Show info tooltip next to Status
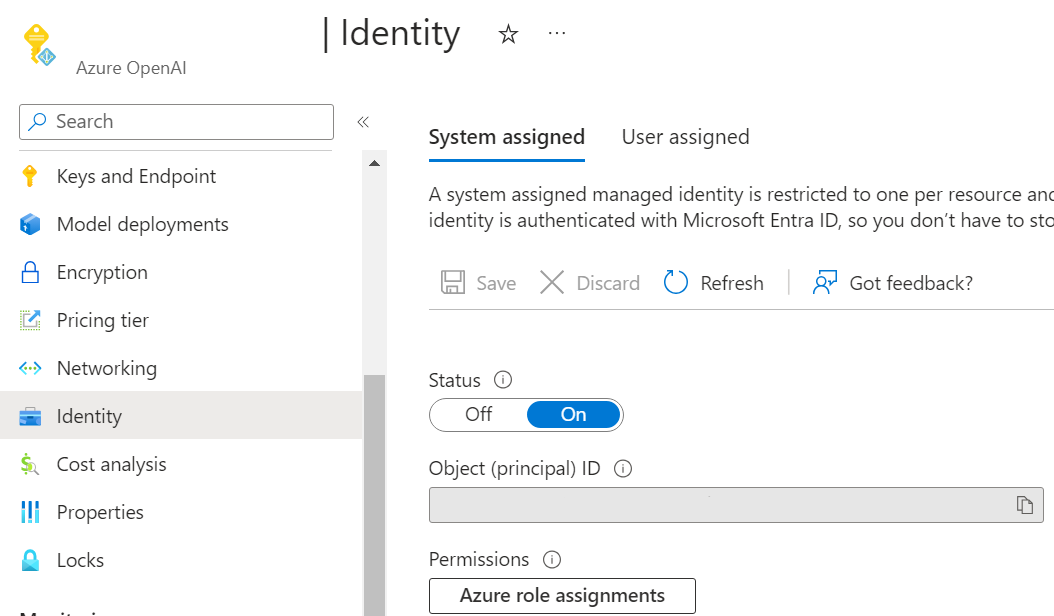This screenshot has height=616, width=1054. pos(503,380)
